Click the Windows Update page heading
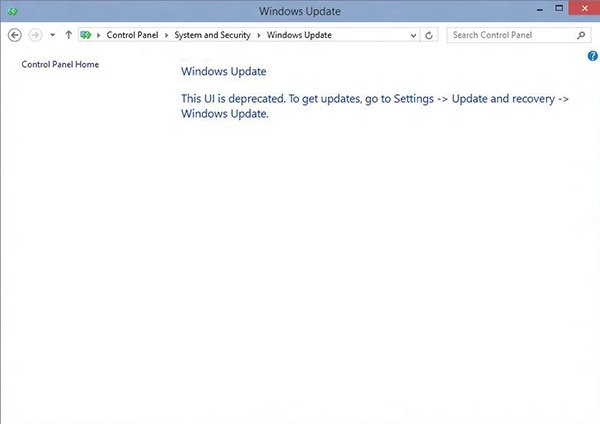Screen dimensions: 600x424 pos(223,72)
